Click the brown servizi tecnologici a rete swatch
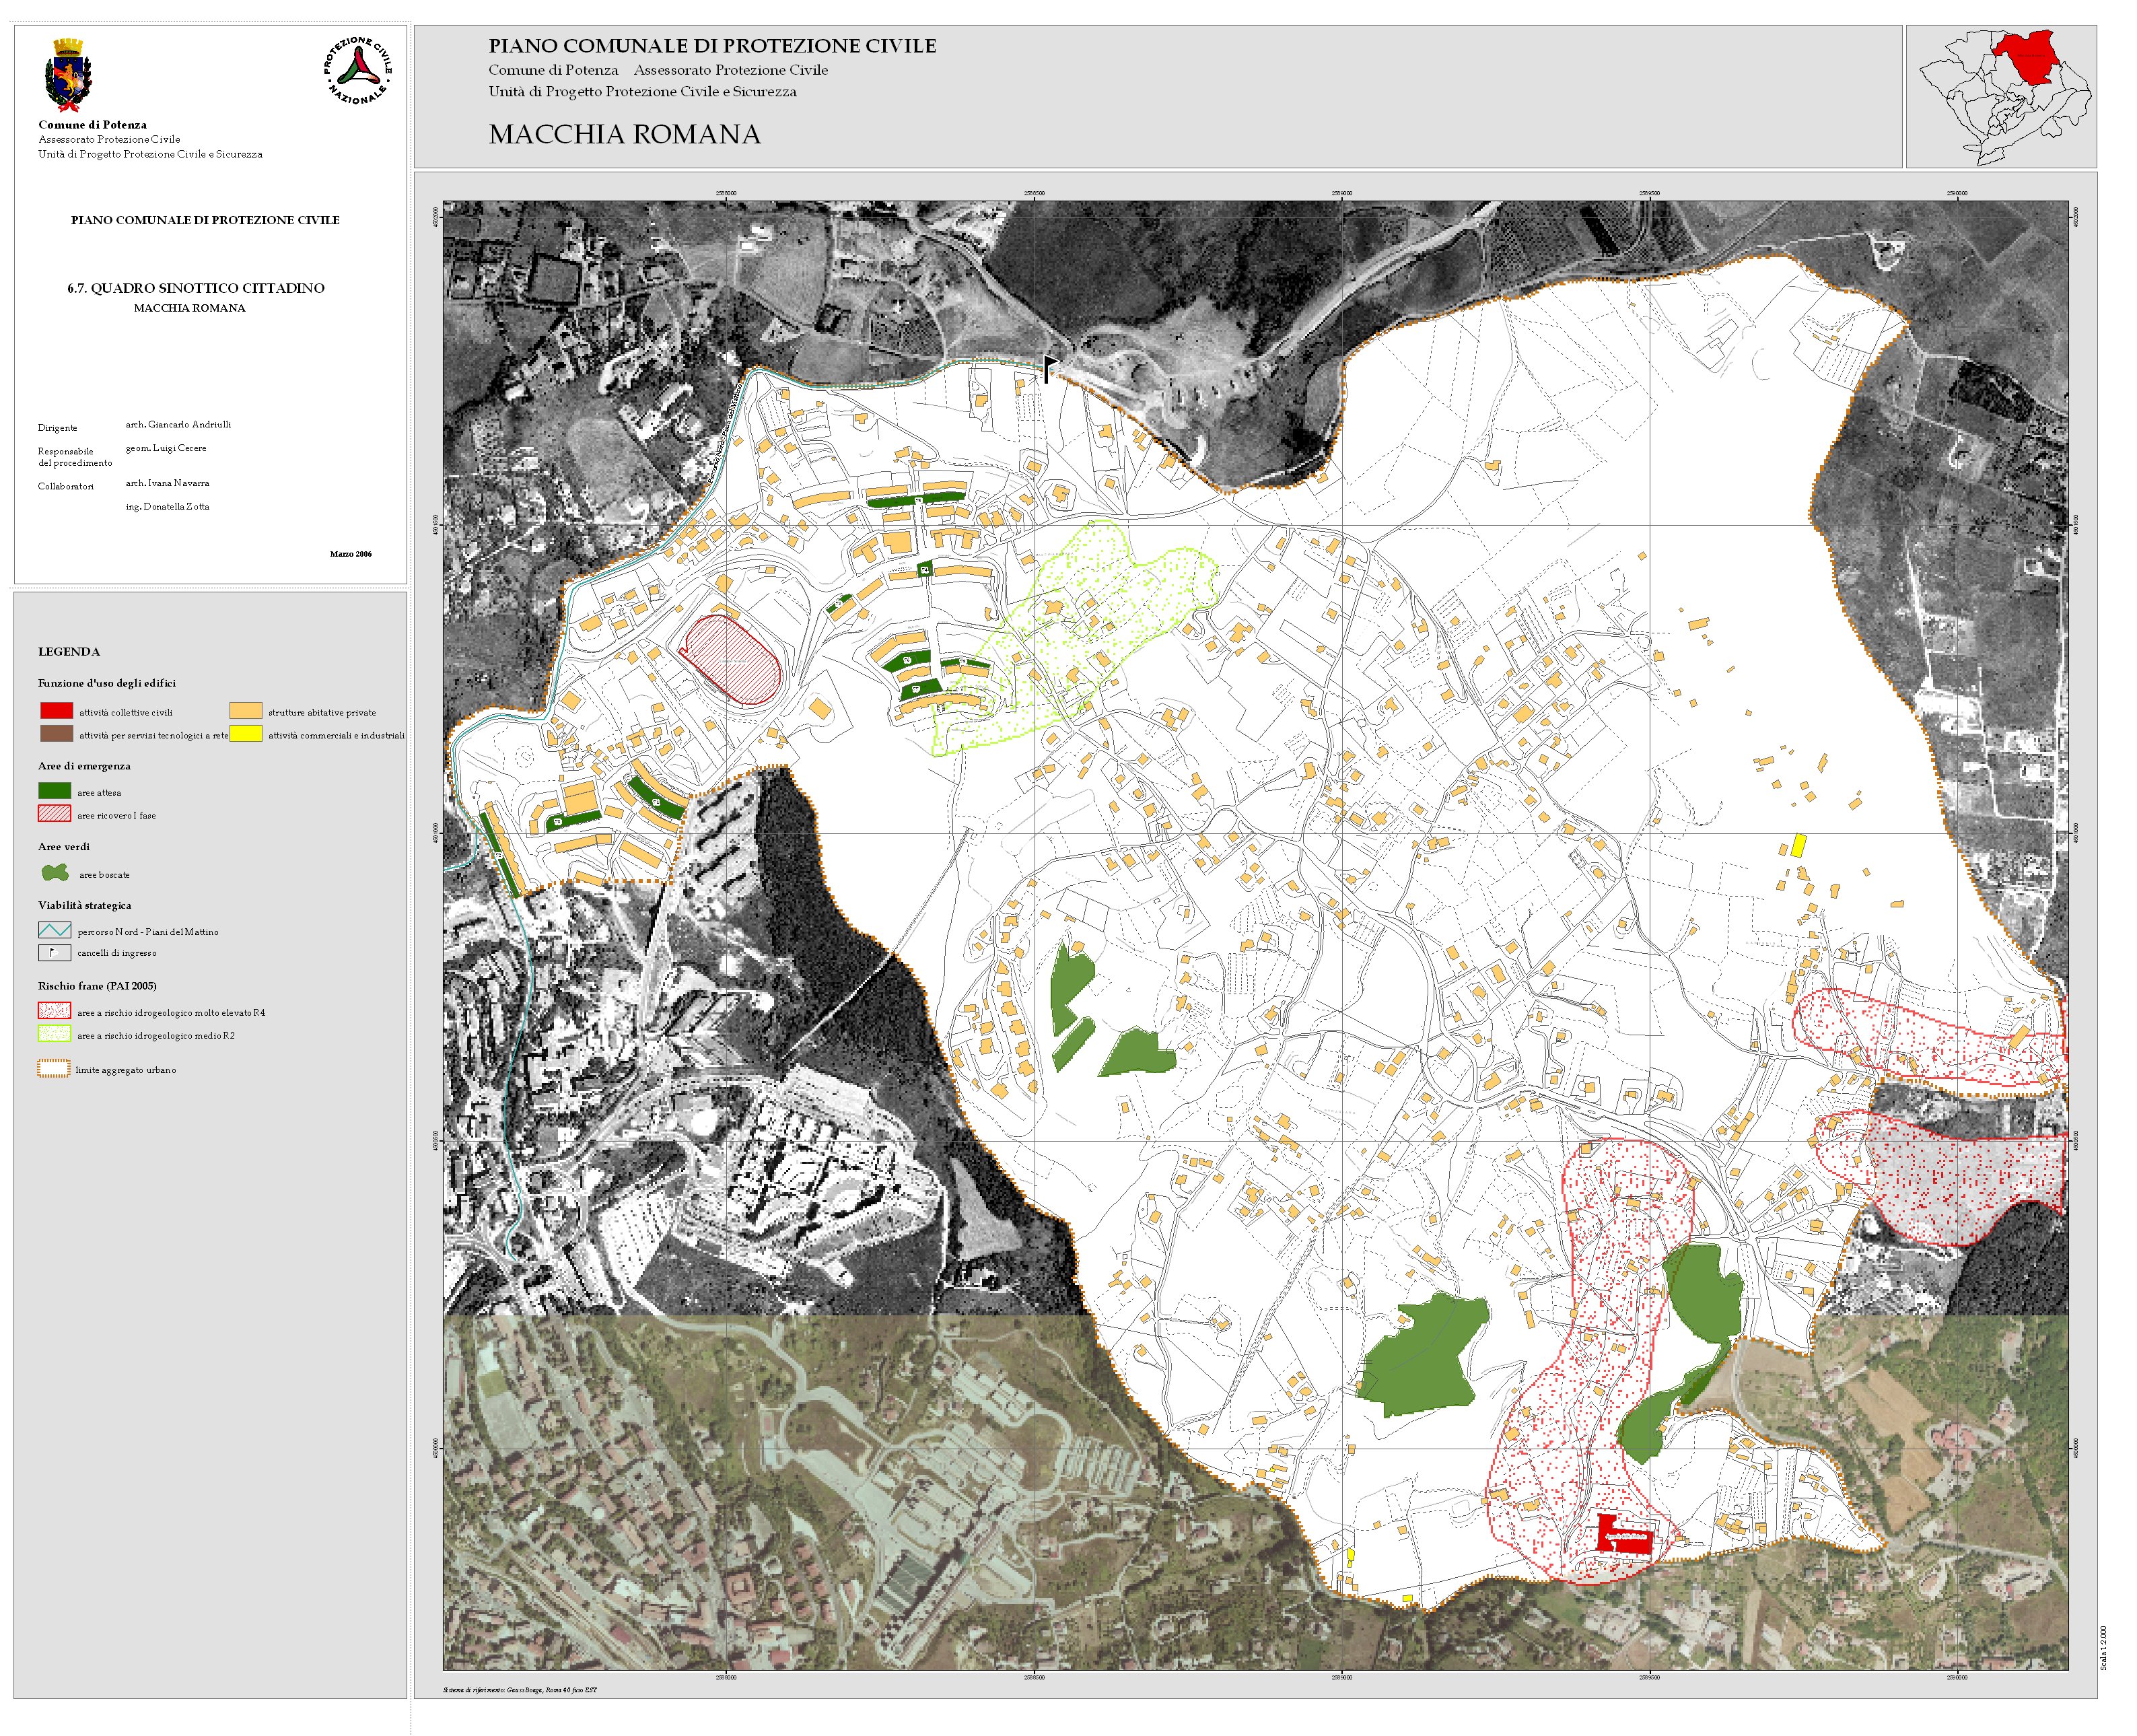Image resolution: width=2137 pixels, height=1736 pixels. tap(56, 734)
